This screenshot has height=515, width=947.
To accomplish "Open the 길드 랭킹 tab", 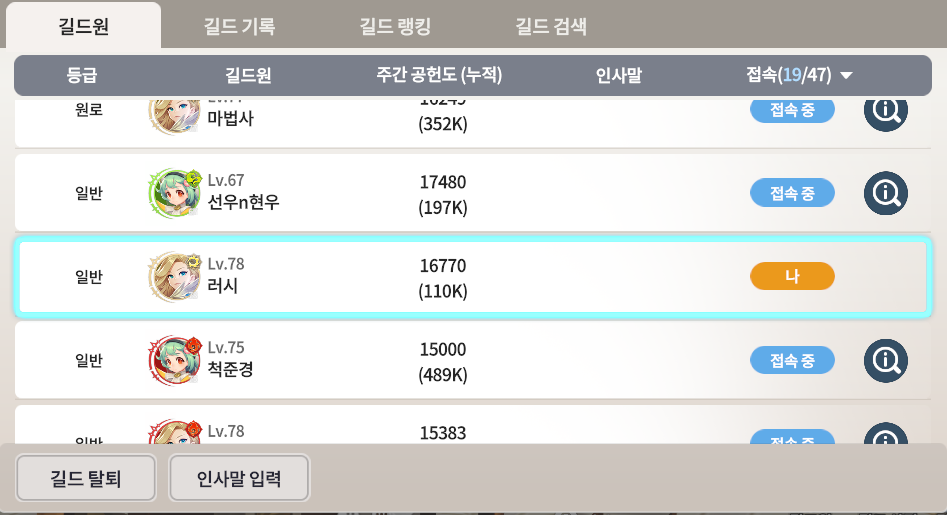I will pyautogui.click(x=395, y=27).
